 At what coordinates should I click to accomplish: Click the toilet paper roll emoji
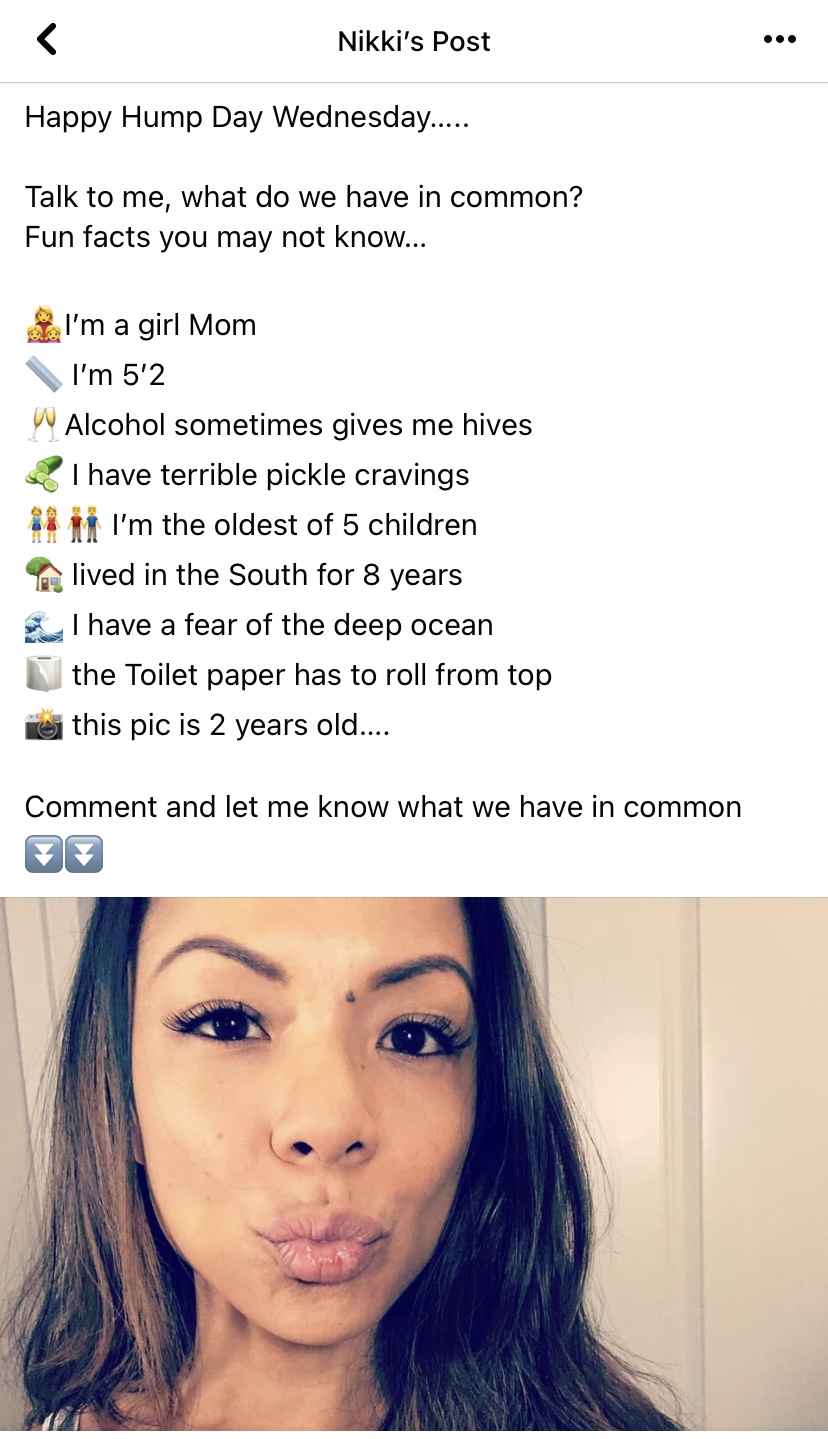click(x=43, y=675)
